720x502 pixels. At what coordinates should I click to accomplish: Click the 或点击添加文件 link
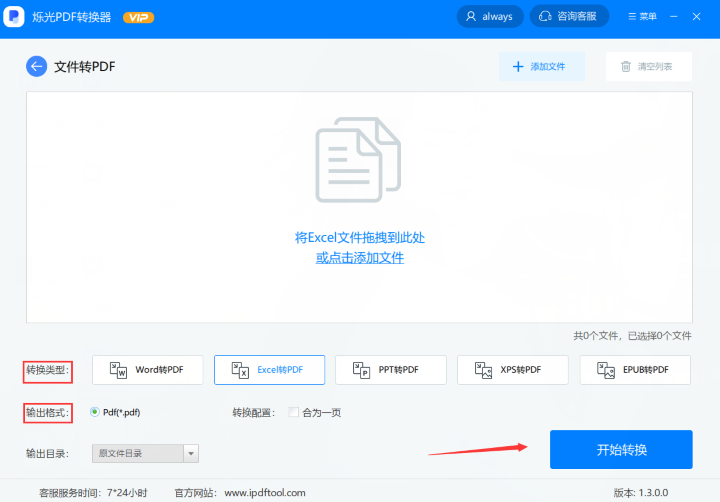[360, 258]
